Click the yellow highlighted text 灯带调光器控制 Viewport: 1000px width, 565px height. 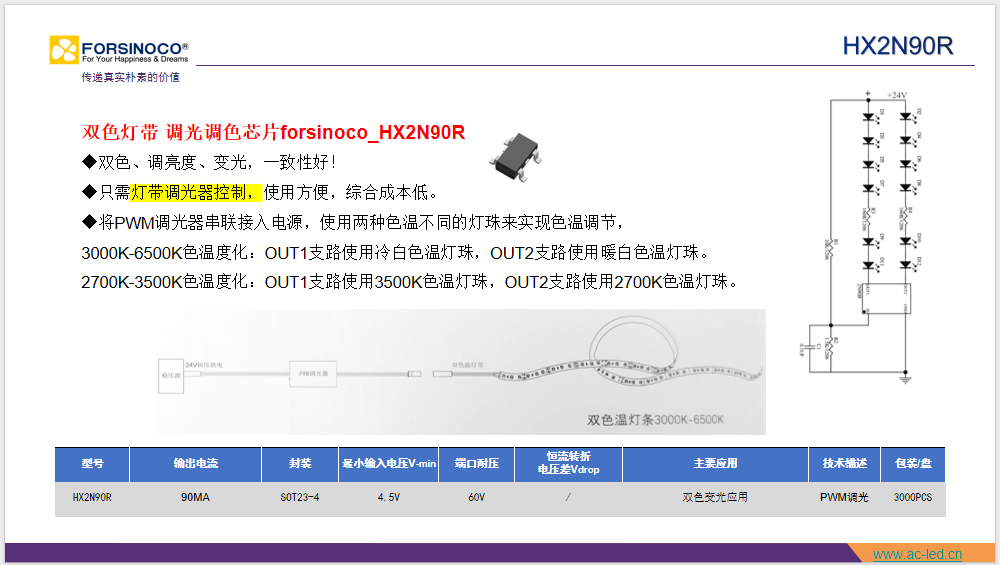point(195,192)
